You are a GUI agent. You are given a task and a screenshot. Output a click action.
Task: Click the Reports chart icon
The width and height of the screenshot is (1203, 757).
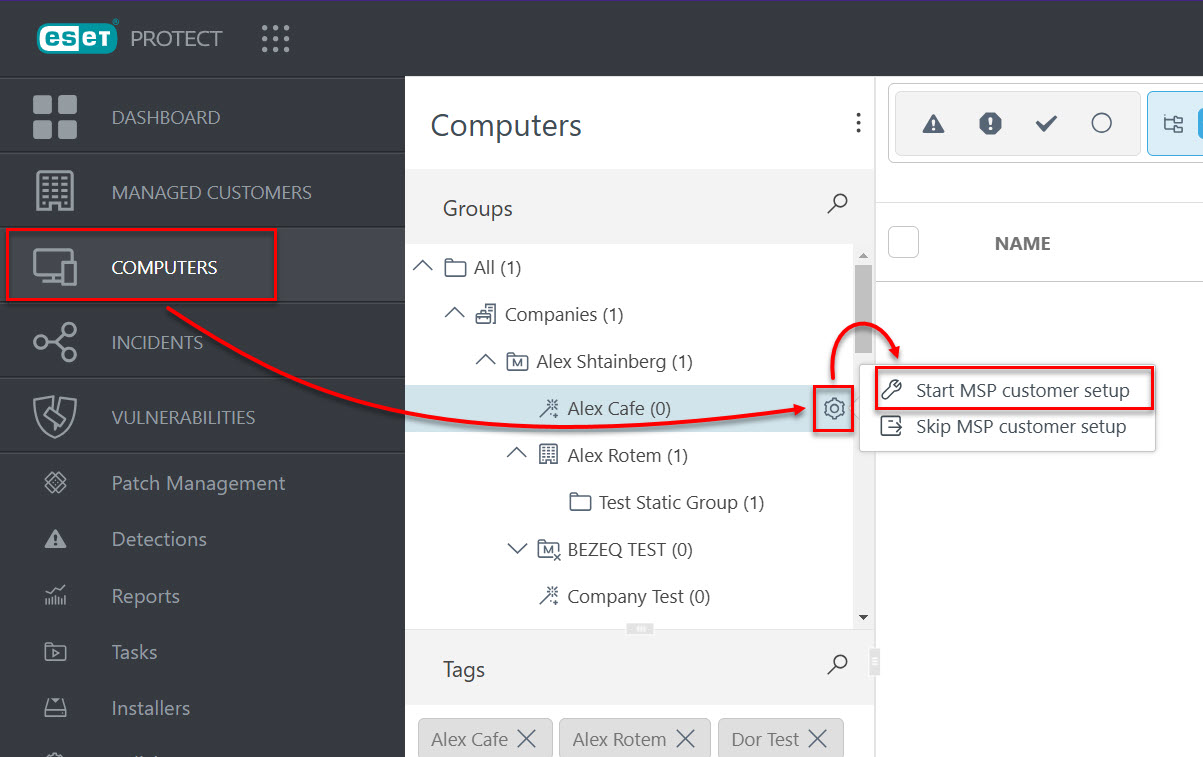[55, 596]
